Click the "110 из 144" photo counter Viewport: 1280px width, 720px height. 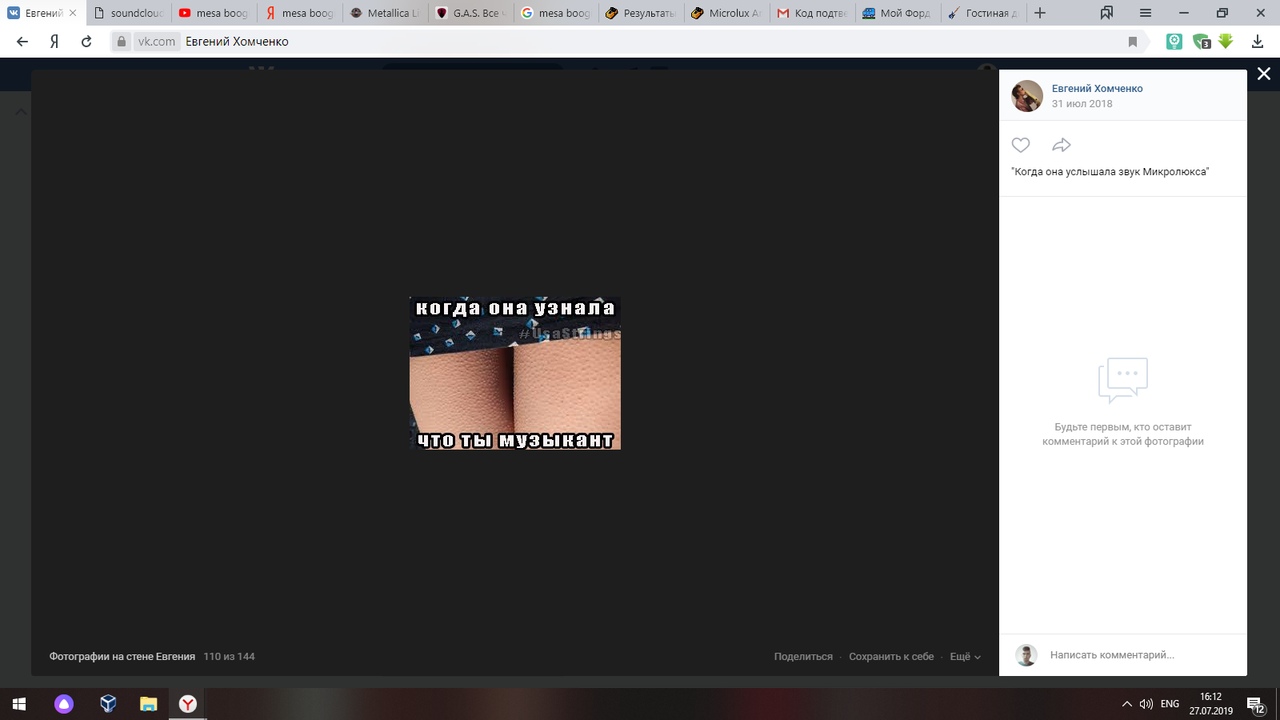pos(229,656)
